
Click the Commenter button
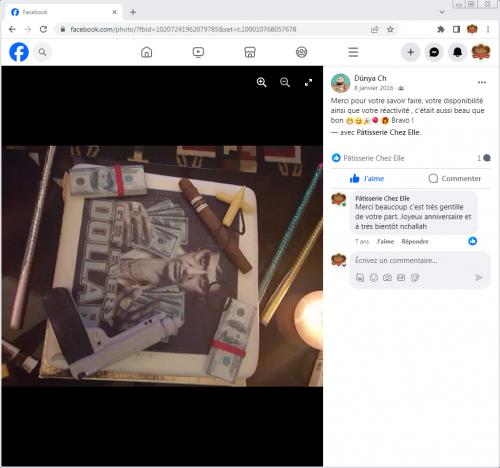tap(455, 179)
